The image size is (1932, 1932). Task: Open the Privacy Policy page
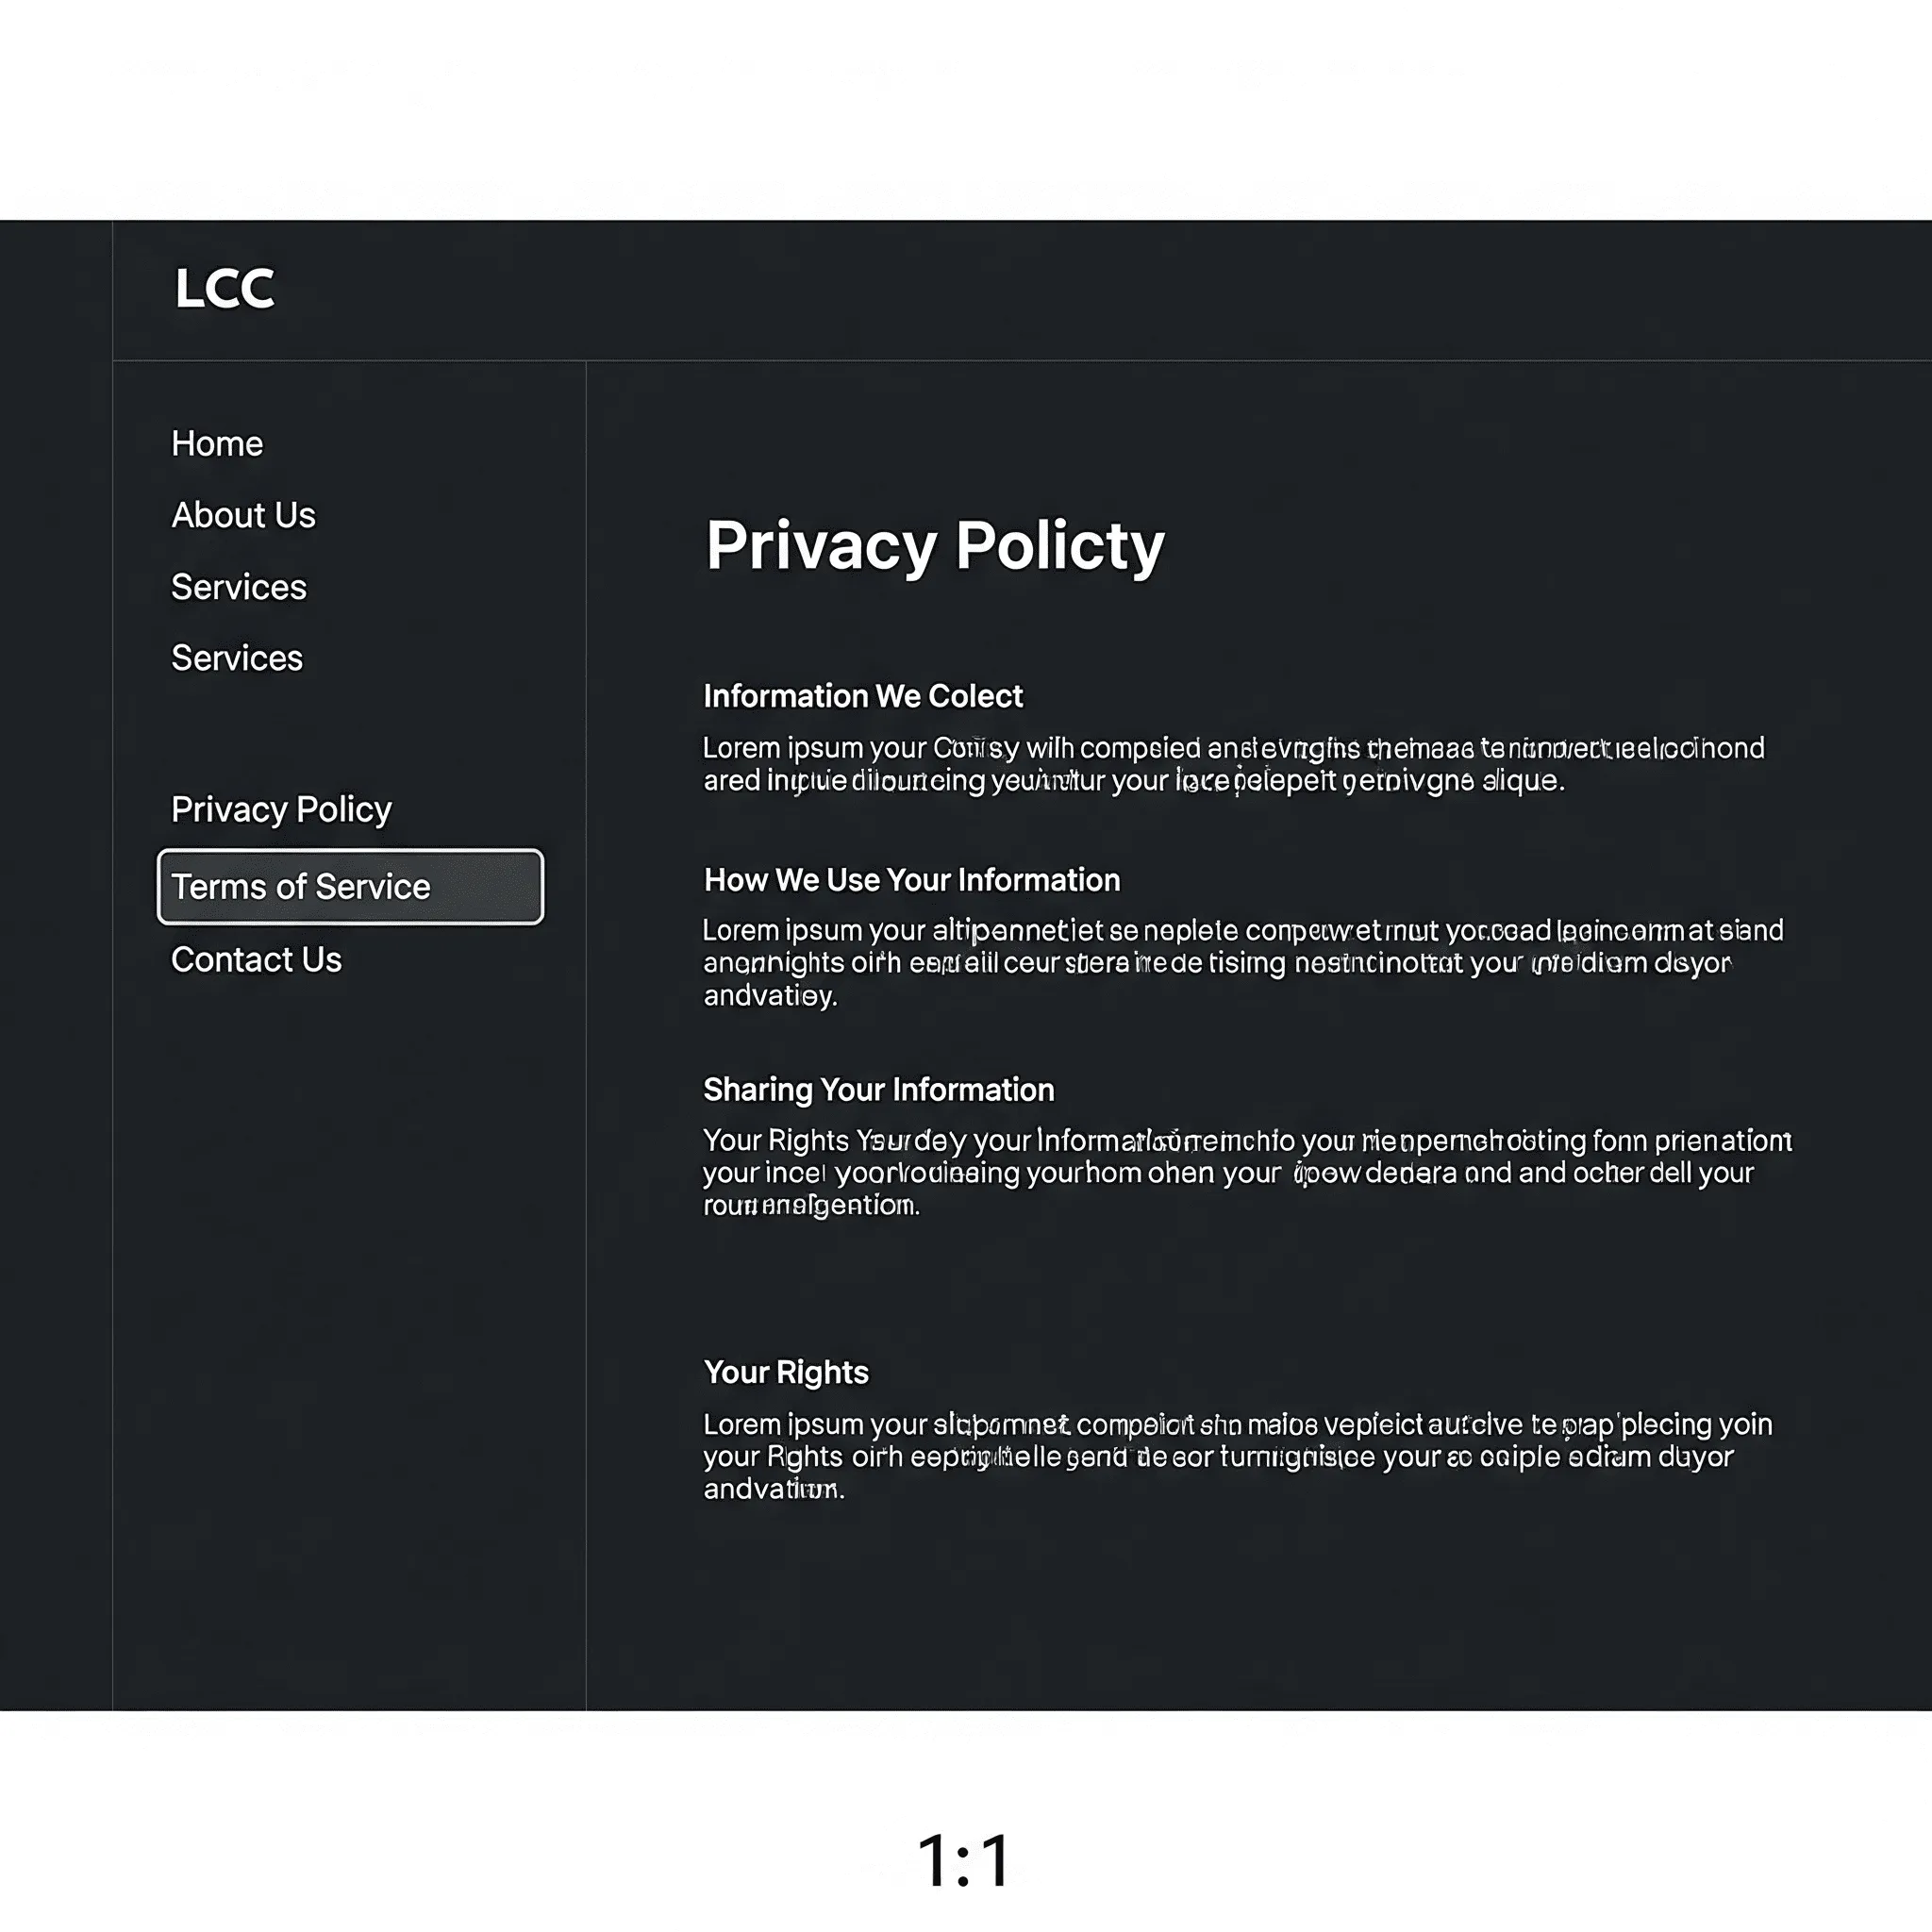[281, 810]
